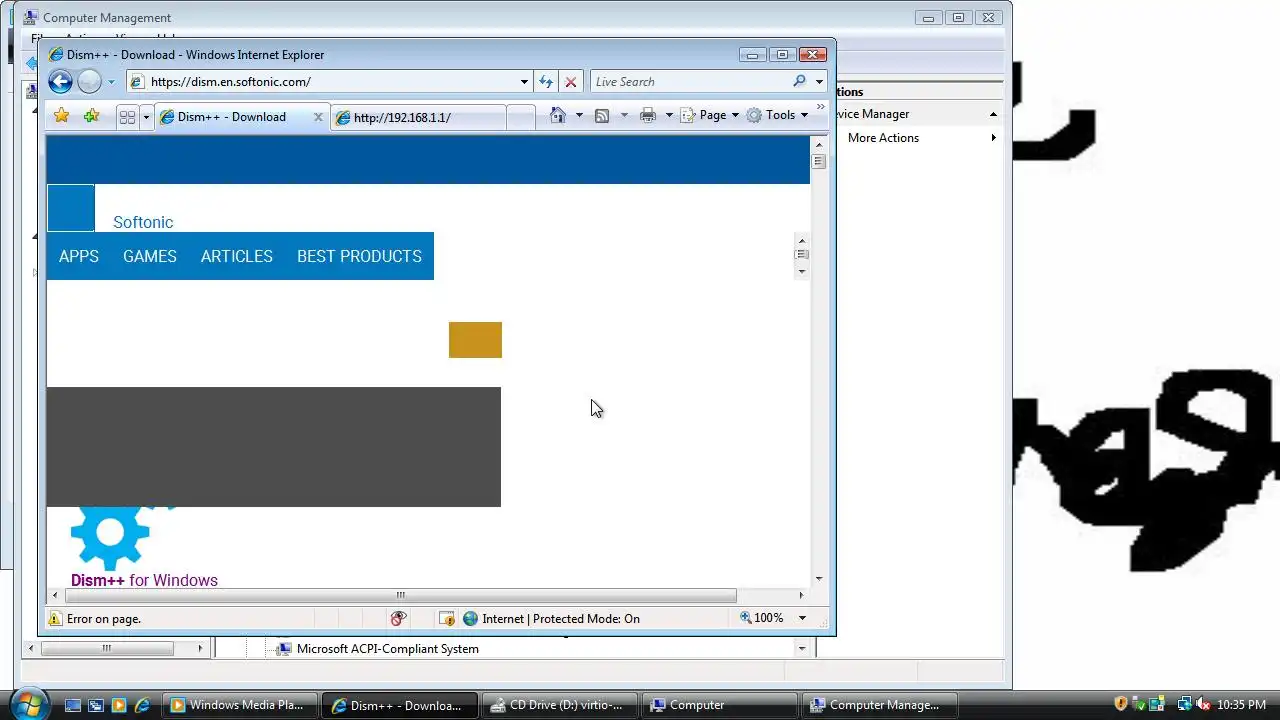Image resolution: width=1280 pixels, height=720 pixels.
Task: Click the pop-up blocker status icon
Action: click(x=398, y=619)
